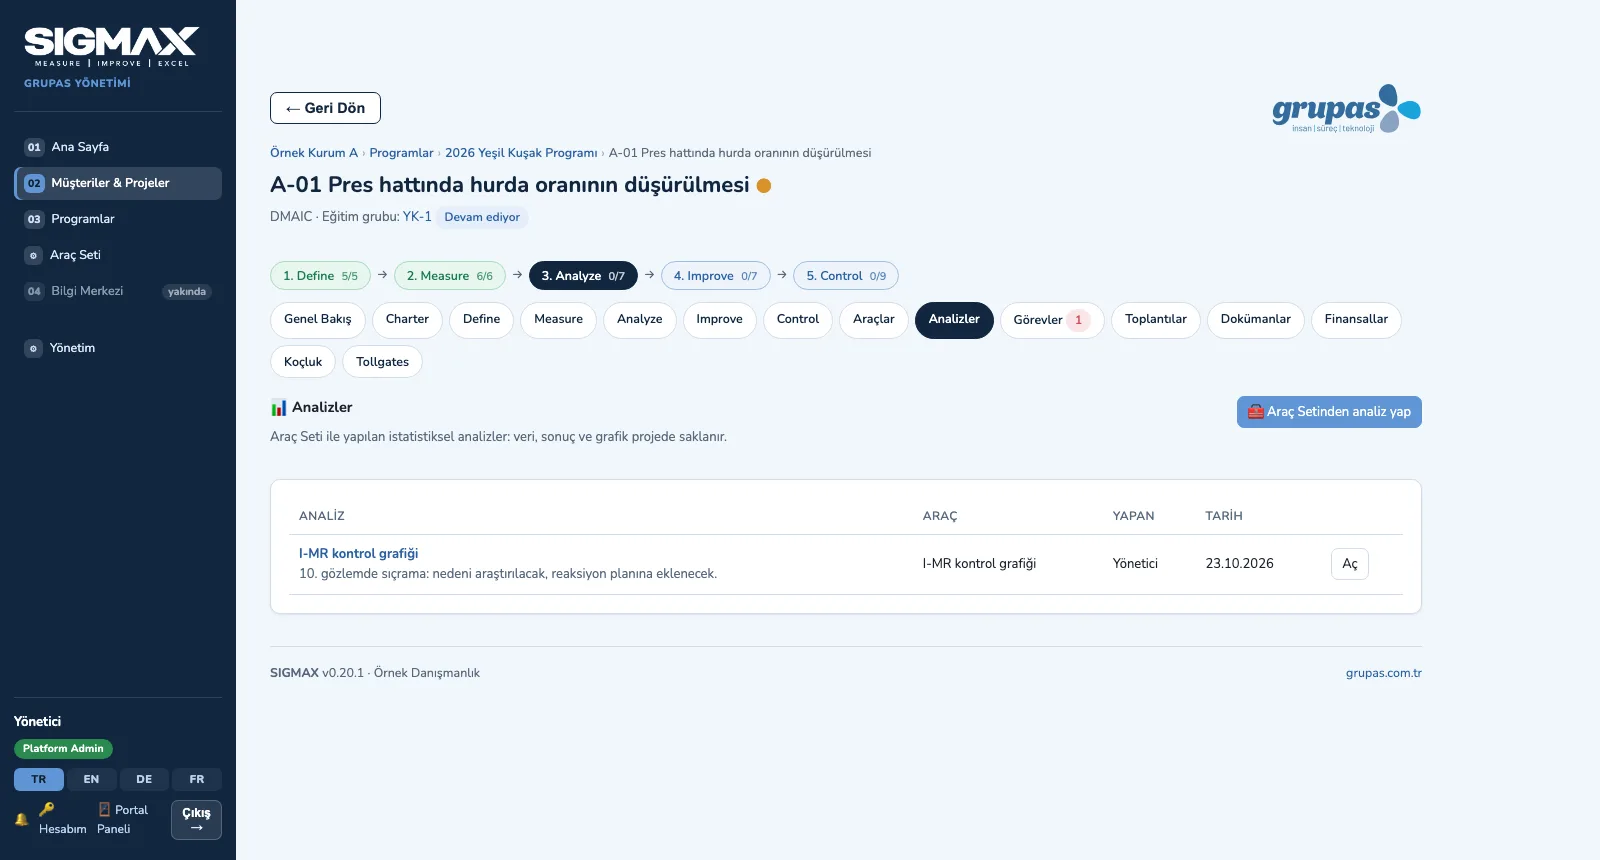This screenshot has height=860, width=1600.
Task: Click the Bilgi Merkezi sidebar item
Action: [x=118, y=291]
